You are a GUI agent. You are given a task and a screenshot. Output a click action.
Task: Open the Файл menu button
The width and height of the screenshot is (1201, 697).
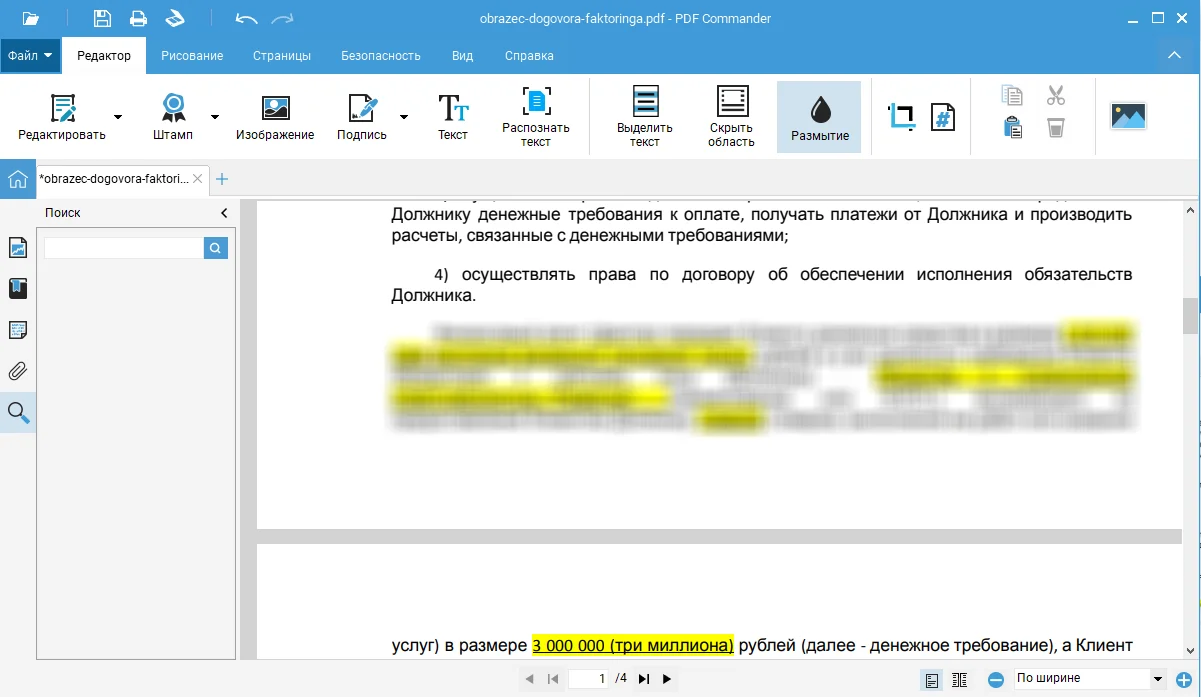click(30, 56)
